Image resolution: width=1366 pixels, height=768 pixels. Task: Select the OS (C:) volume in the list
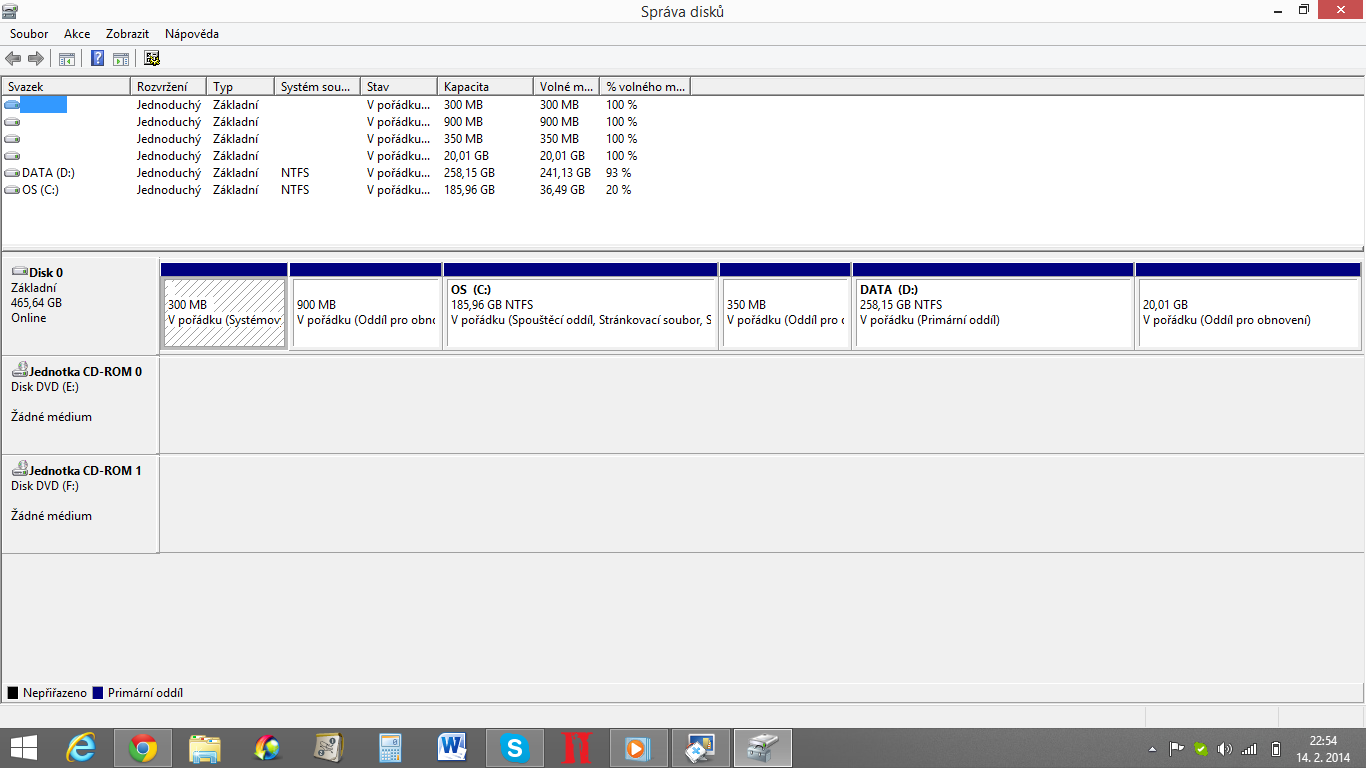point(40,190)
